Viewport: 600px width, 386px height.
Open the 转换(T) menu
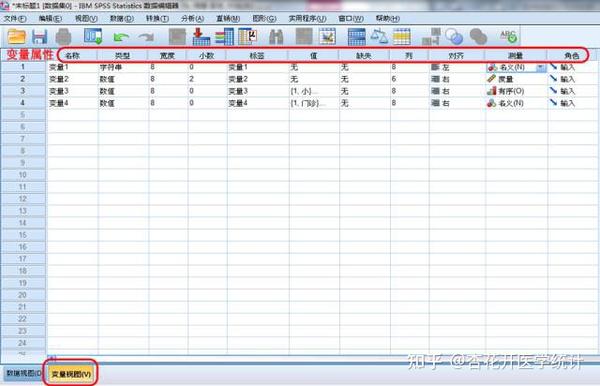pyautogui.click(x=157, y=18)
